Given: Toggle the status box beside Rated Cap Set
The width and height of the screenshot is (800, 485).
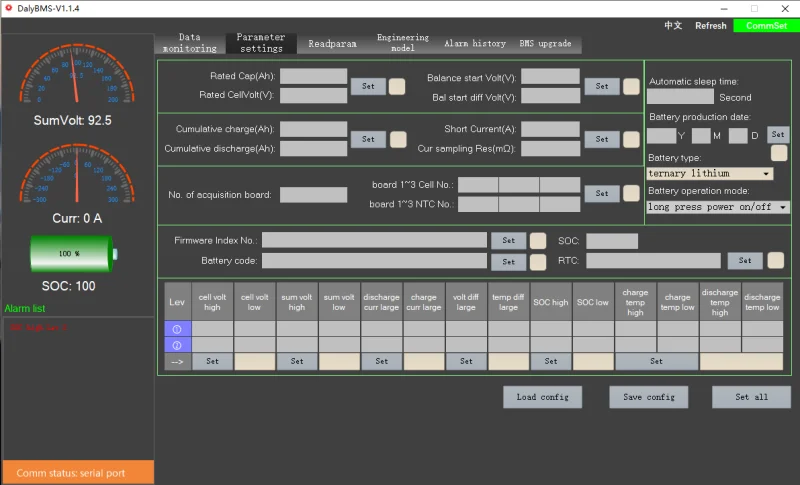Looking at the screenshot, I should tap(397, 86).
